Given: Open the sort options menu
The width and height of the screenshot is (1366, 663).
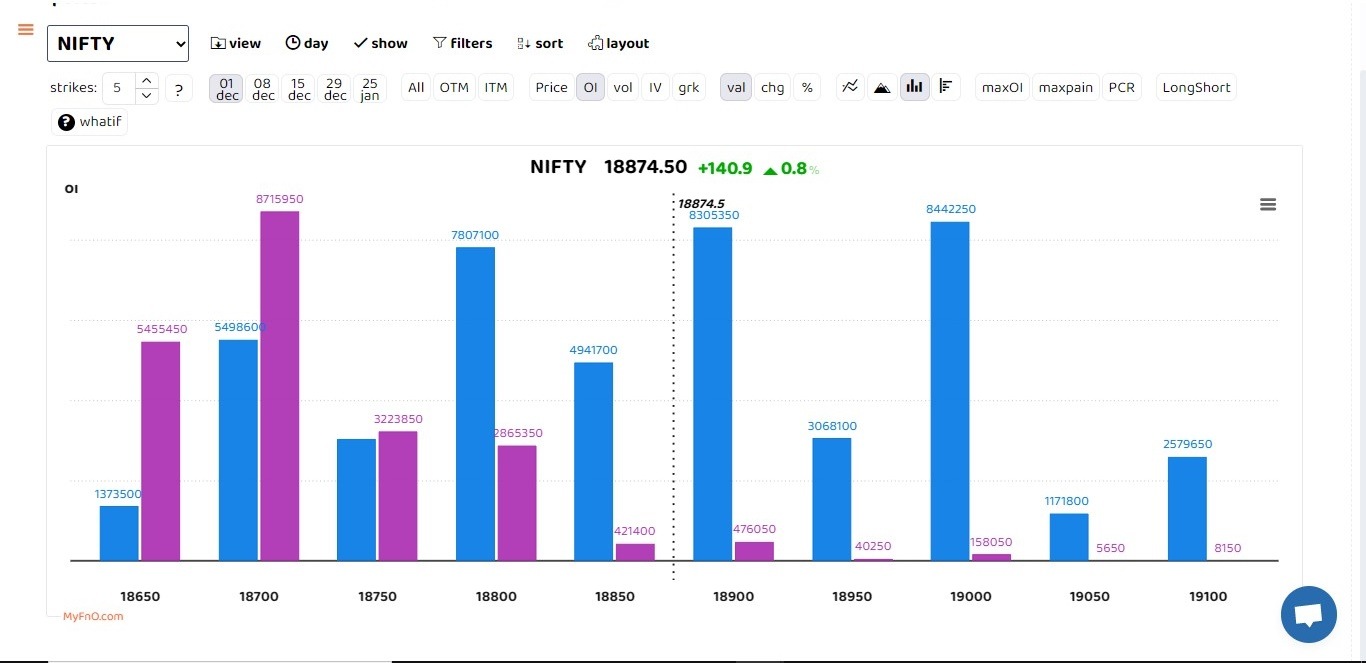Looking at the screenshot, I should 540,43.
